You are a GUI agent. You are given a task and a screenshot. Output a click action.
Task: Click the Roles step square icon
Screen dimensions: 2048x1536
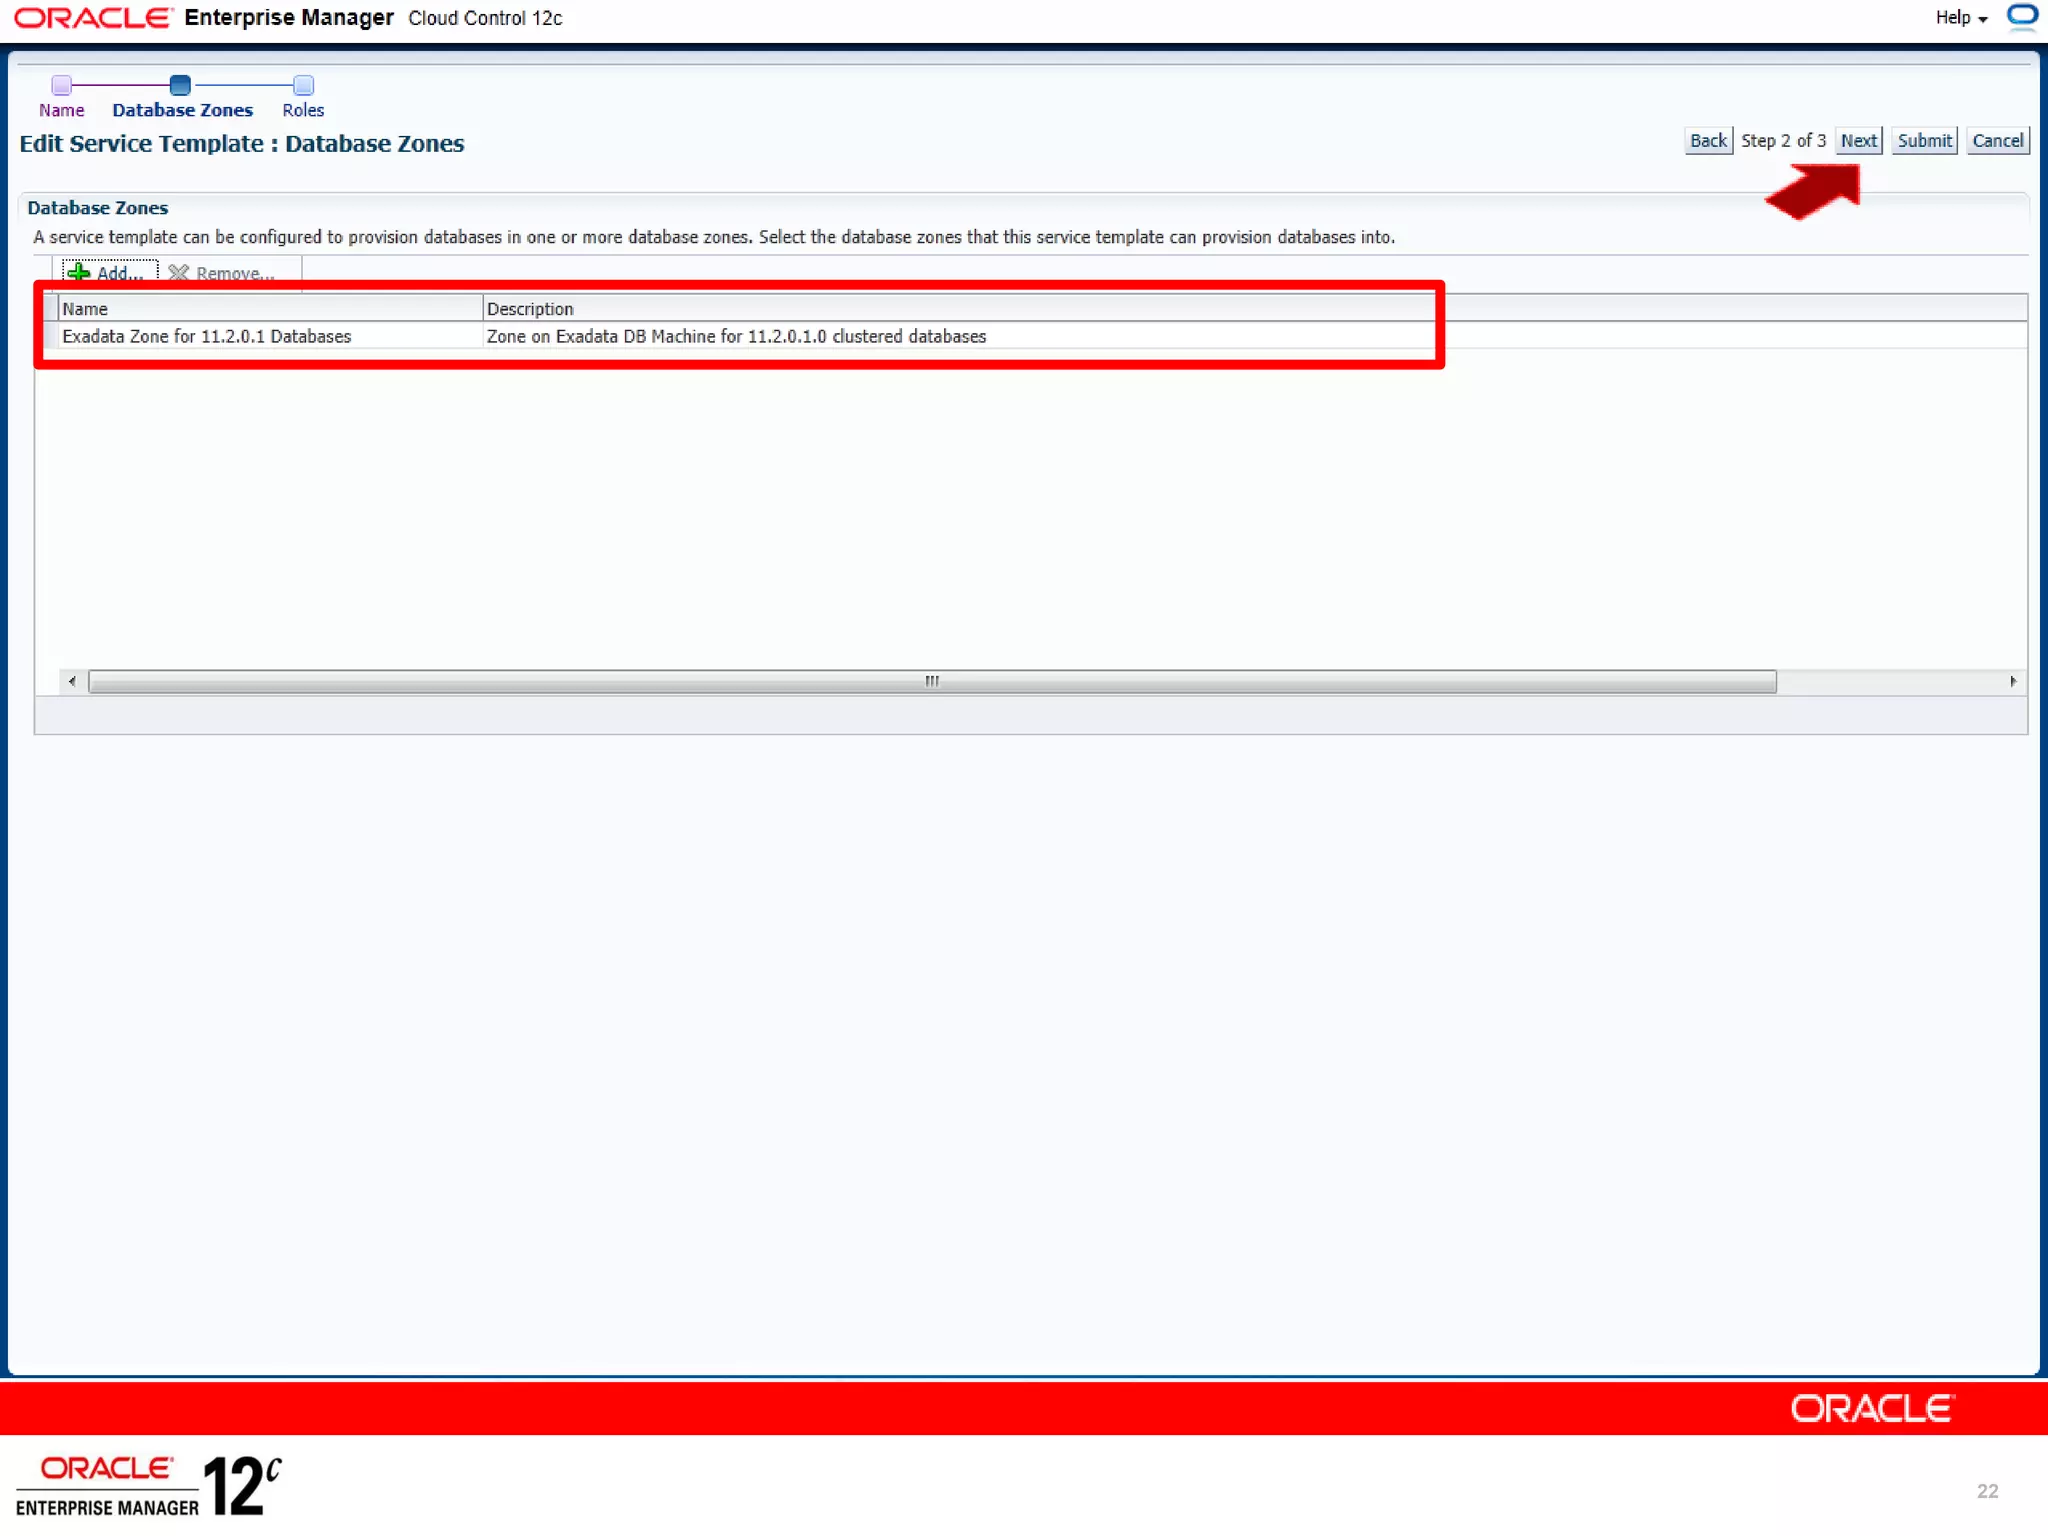coord(303,85)
